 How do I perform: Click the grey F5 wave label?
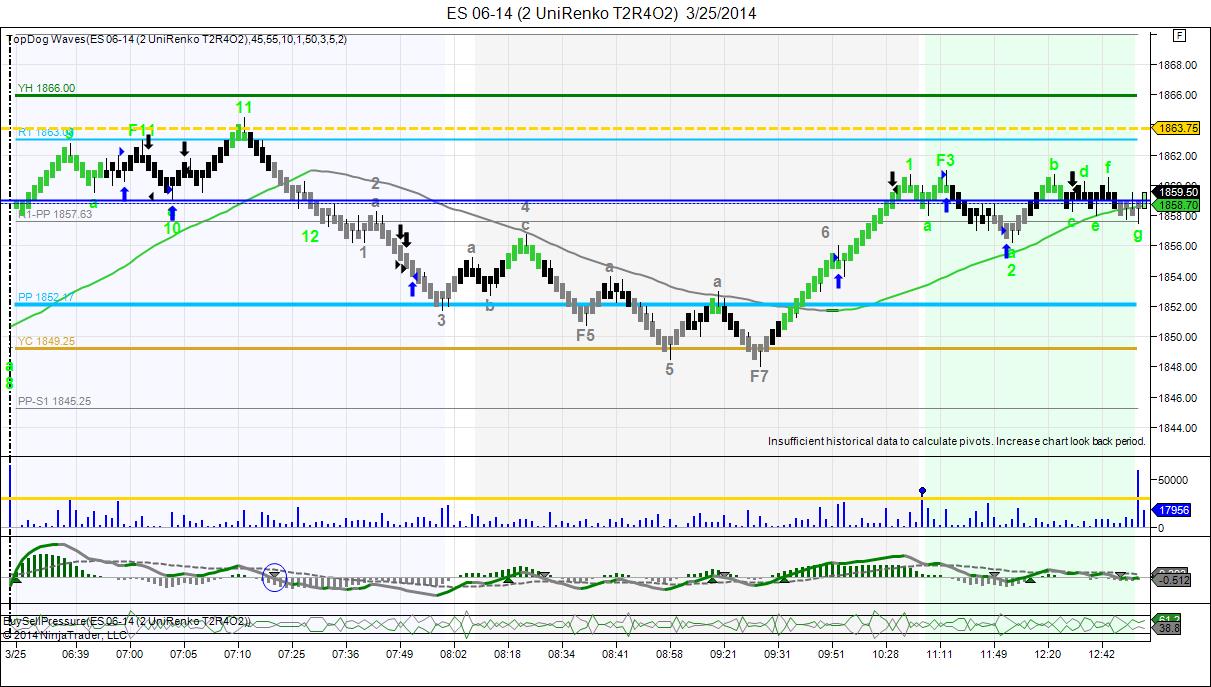586,335
